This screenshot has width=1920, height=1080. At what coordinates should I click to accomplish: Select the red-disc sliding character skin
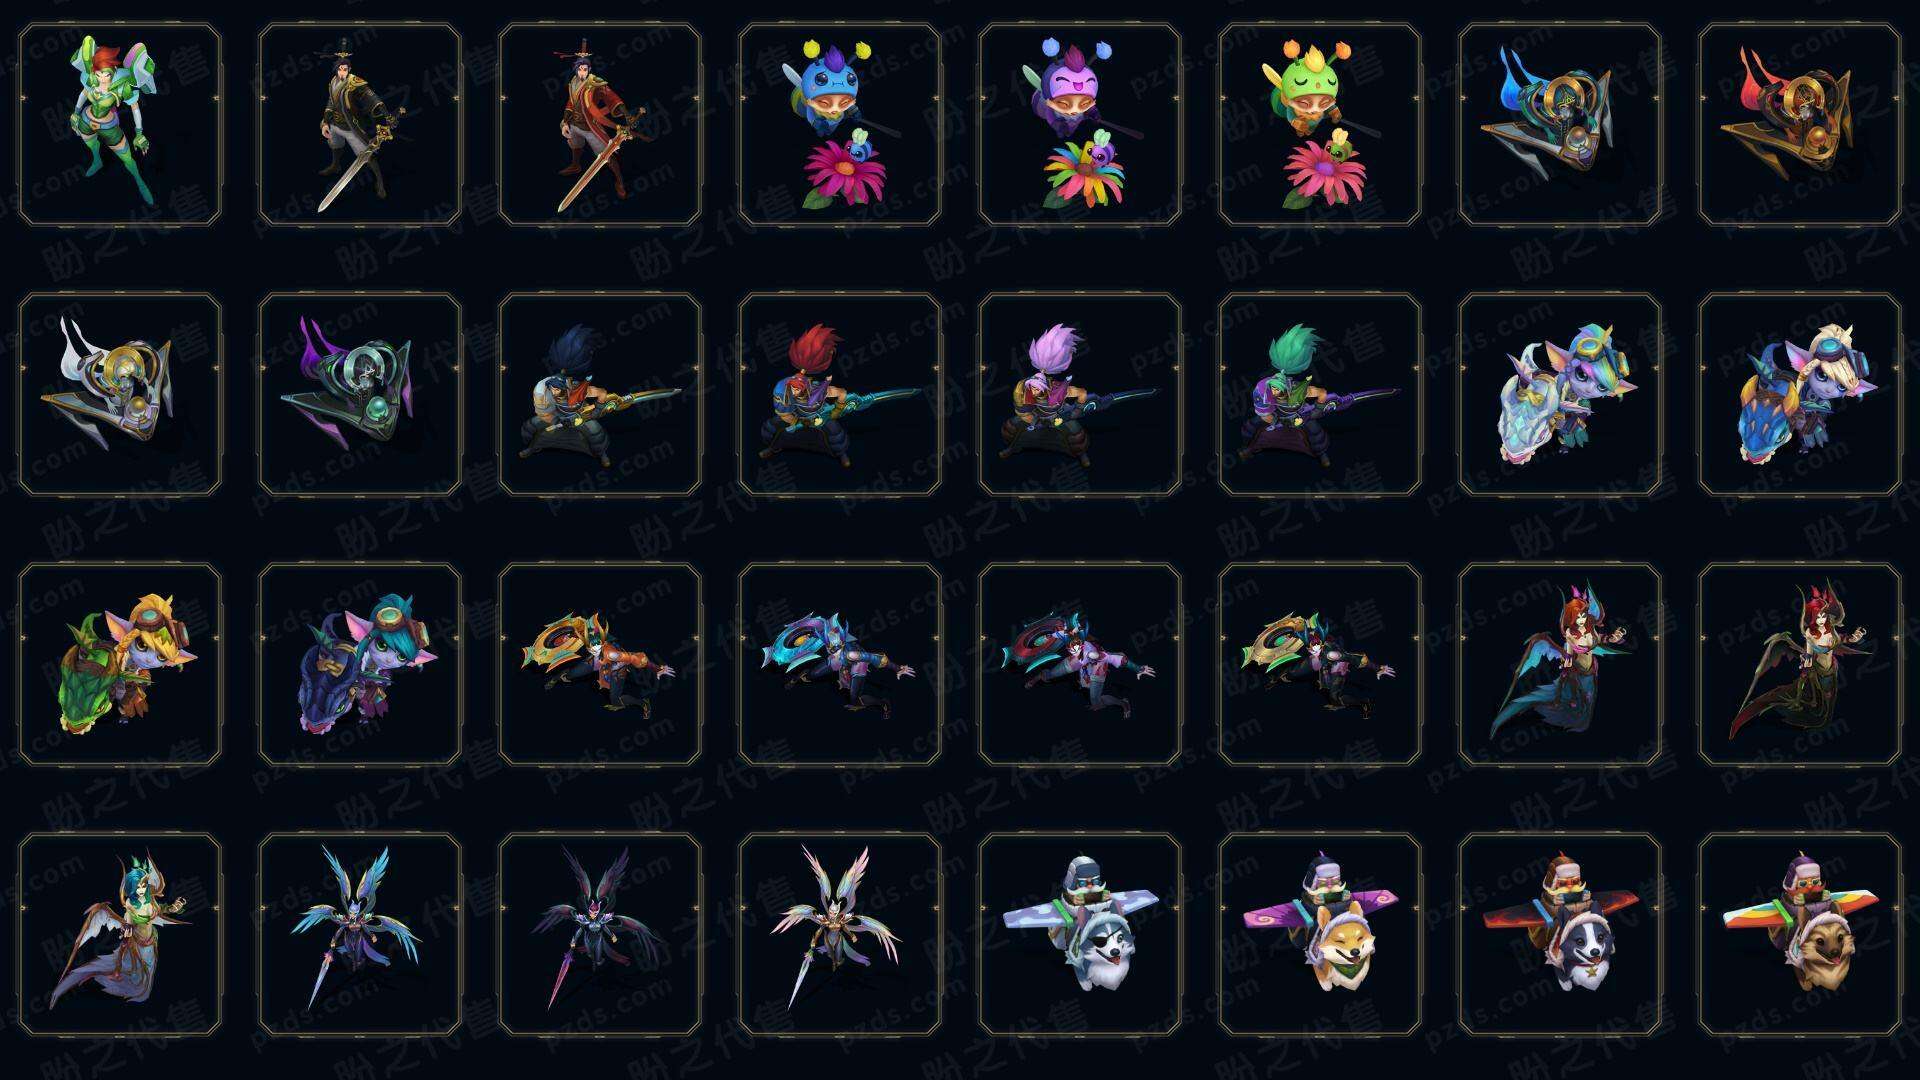coord(1080,664)
